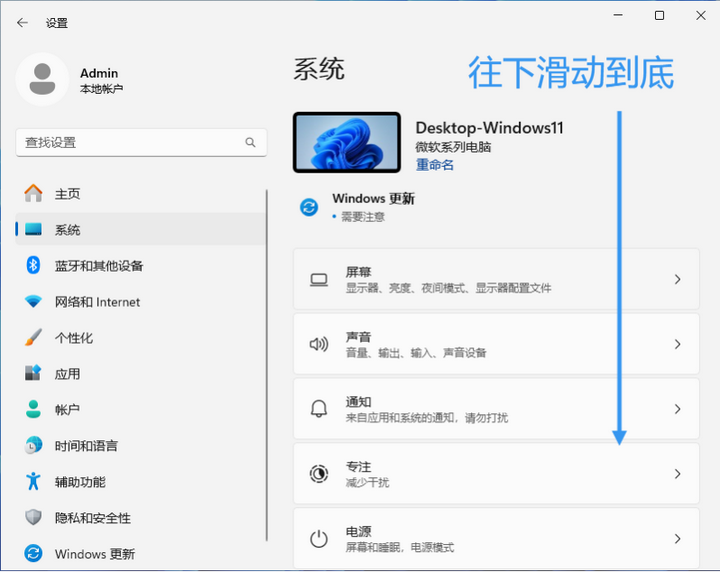
Task: Click the Wi-Fi network icon
Action: coord(33,302)
